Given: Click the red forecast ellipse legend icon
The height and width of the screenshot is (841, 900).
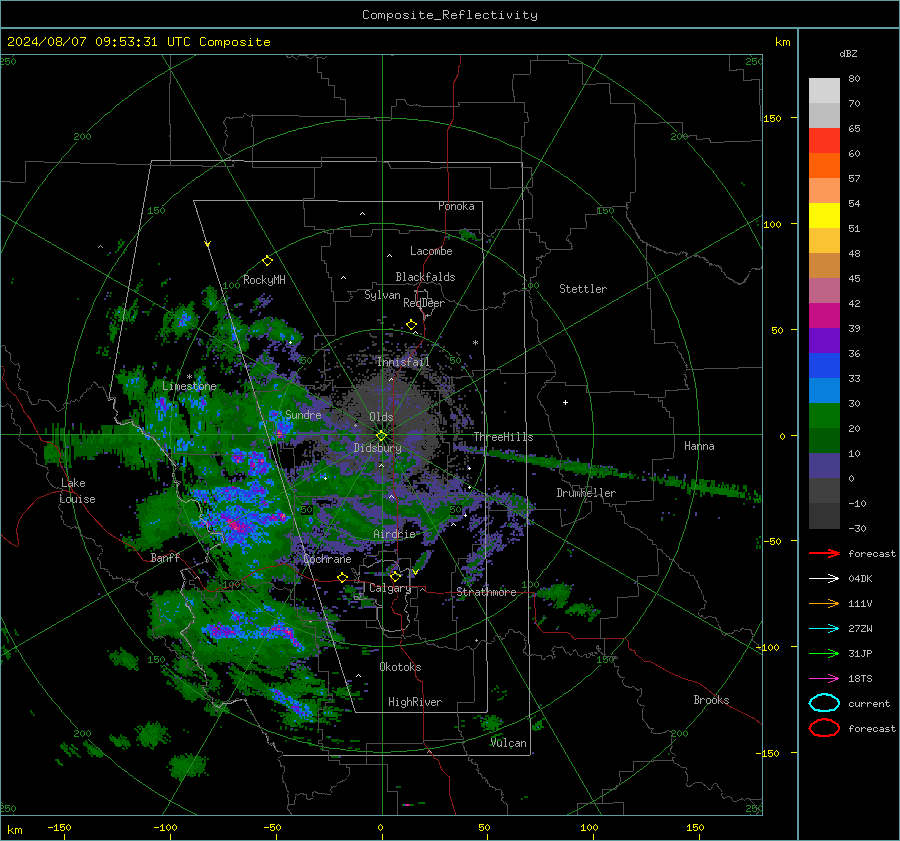Looking at the screenshot, I should tap(824, 728).
